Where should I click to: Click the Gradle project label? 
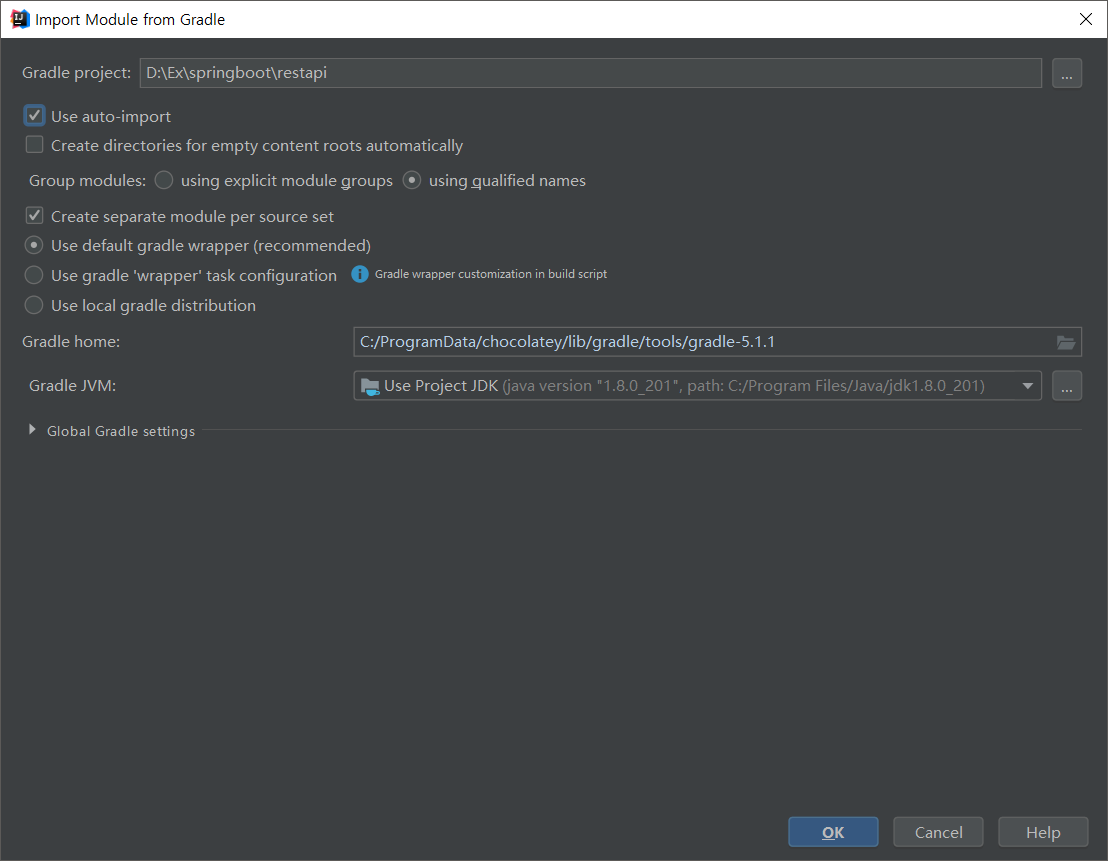pos(76,73)
